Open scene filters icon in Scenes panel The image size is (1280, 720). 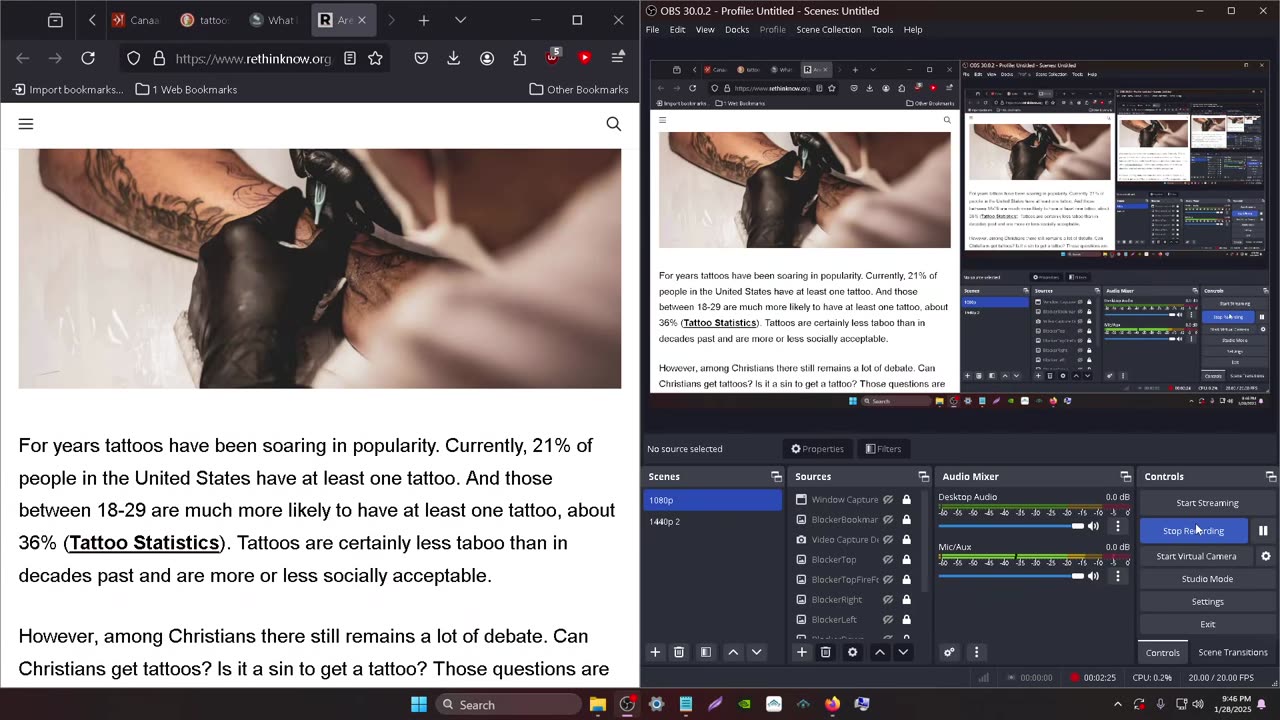706,652
